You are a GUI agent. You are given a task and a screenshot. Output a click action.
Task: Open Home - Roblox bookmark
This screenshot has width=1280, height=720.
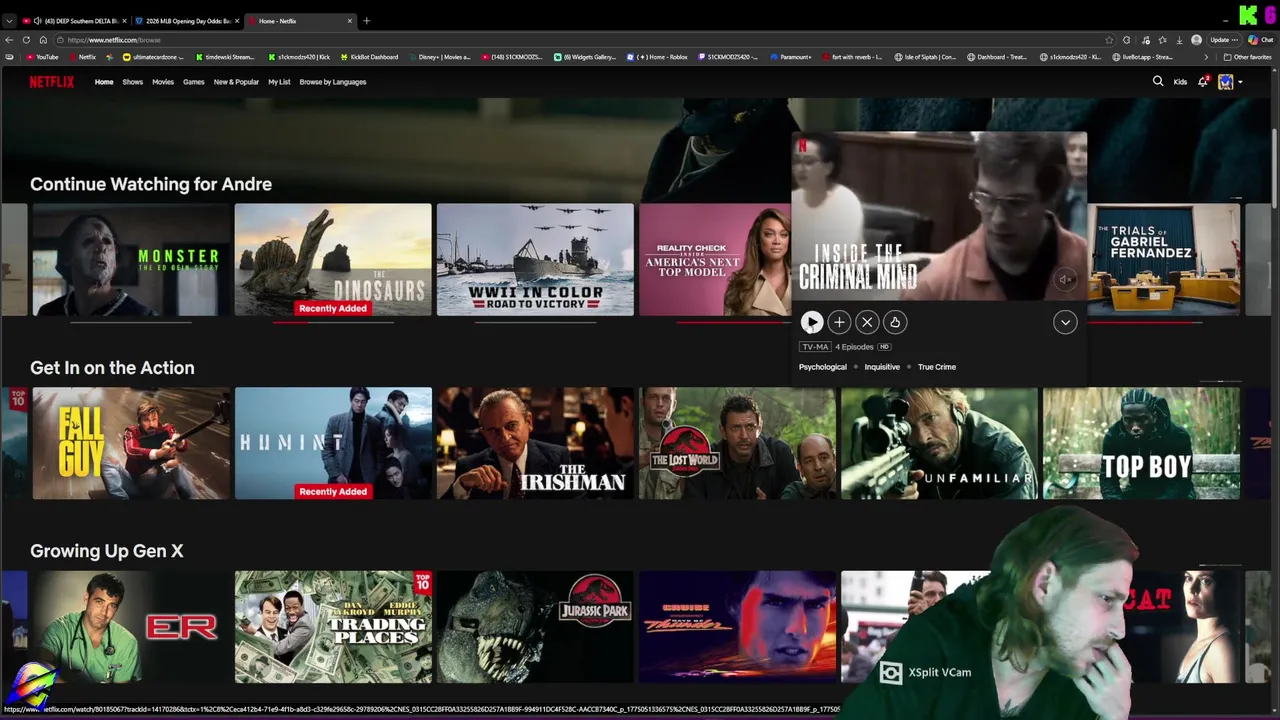[x=658, y=57]
